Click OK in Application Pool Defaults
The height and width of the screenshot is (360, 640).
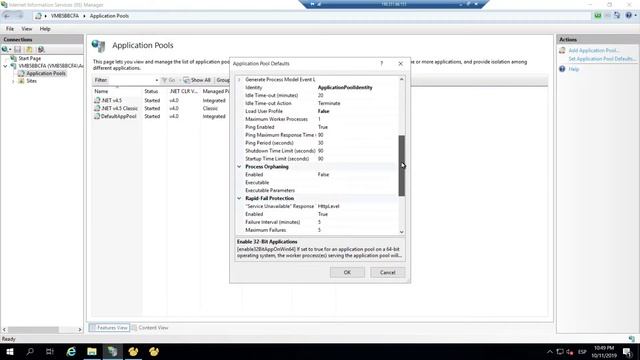(347, 272)
